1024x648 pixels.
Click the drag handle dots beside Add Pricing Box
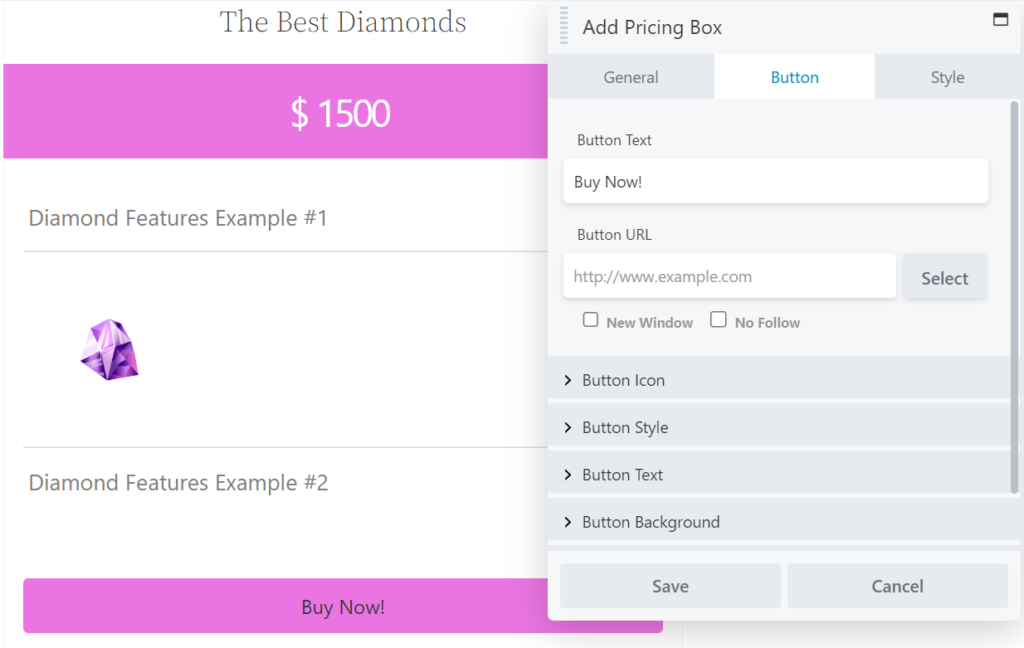point(562,27)
